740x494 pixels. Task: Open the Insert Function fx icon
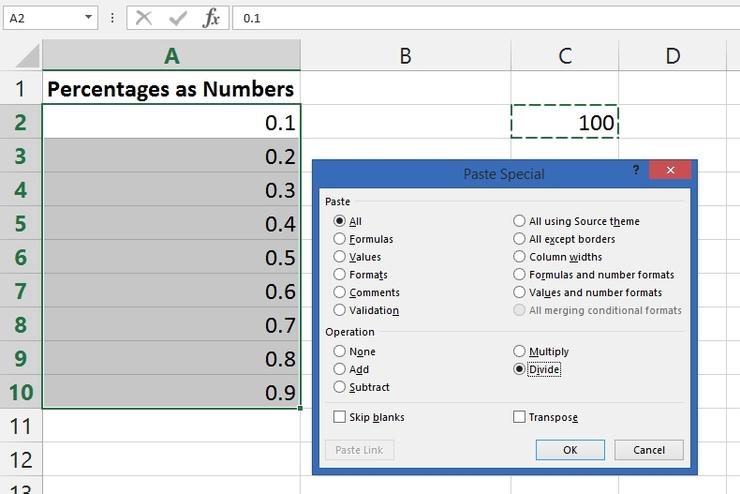coord(210,18)
